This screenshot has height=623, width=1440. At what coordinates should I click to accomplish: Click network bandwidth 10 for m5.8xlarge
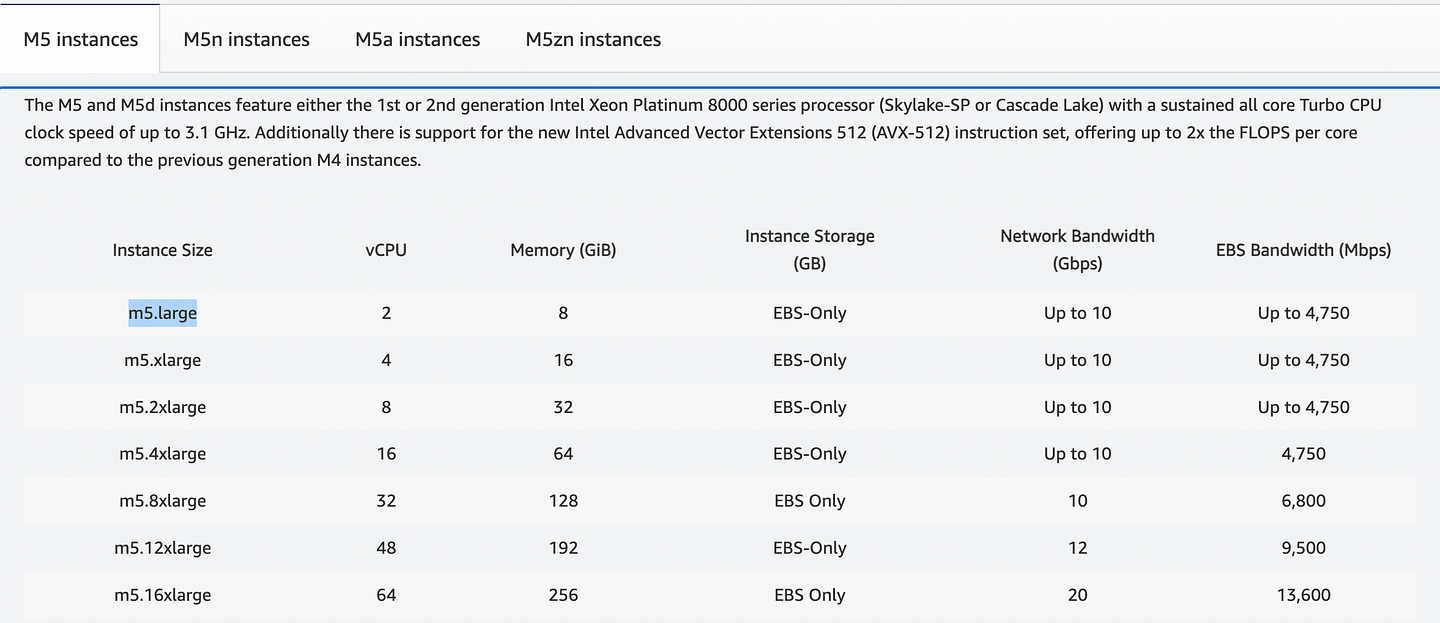coord(1077,501)
